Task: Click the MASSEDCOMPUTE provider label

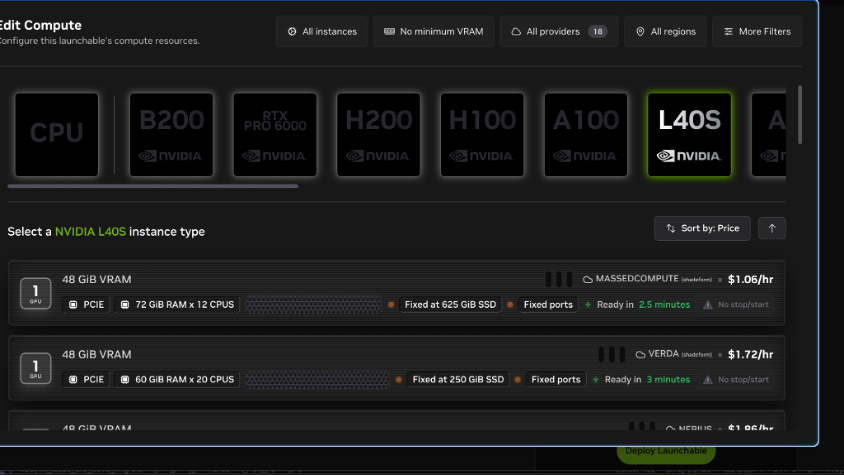Action: tap(637, 278)
